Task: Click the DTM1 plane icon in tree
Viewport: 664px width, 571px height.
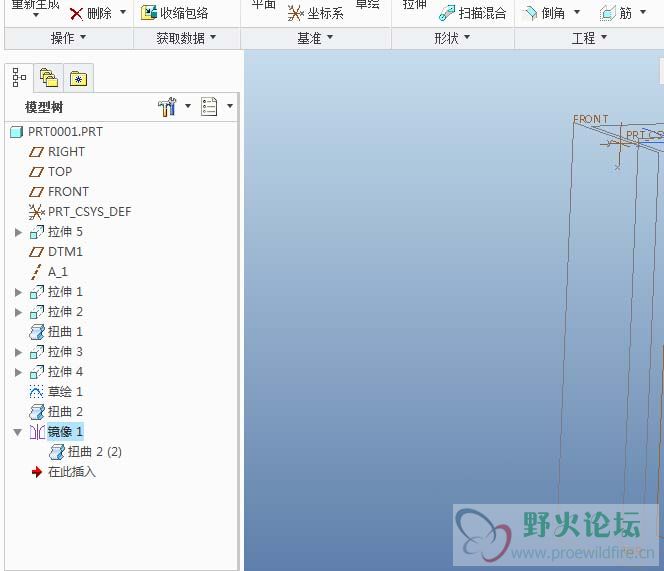Action: (36, 252)
